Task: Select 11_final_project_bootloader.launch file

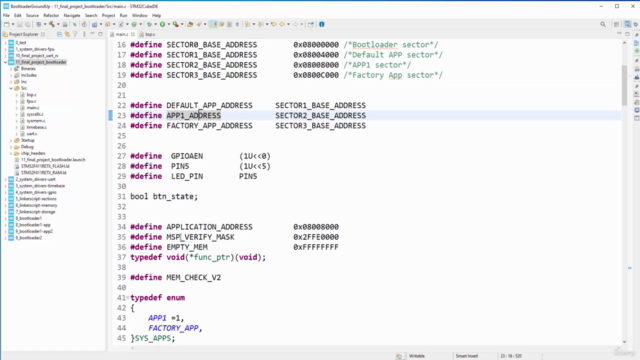Action: [x=53, y=160]
